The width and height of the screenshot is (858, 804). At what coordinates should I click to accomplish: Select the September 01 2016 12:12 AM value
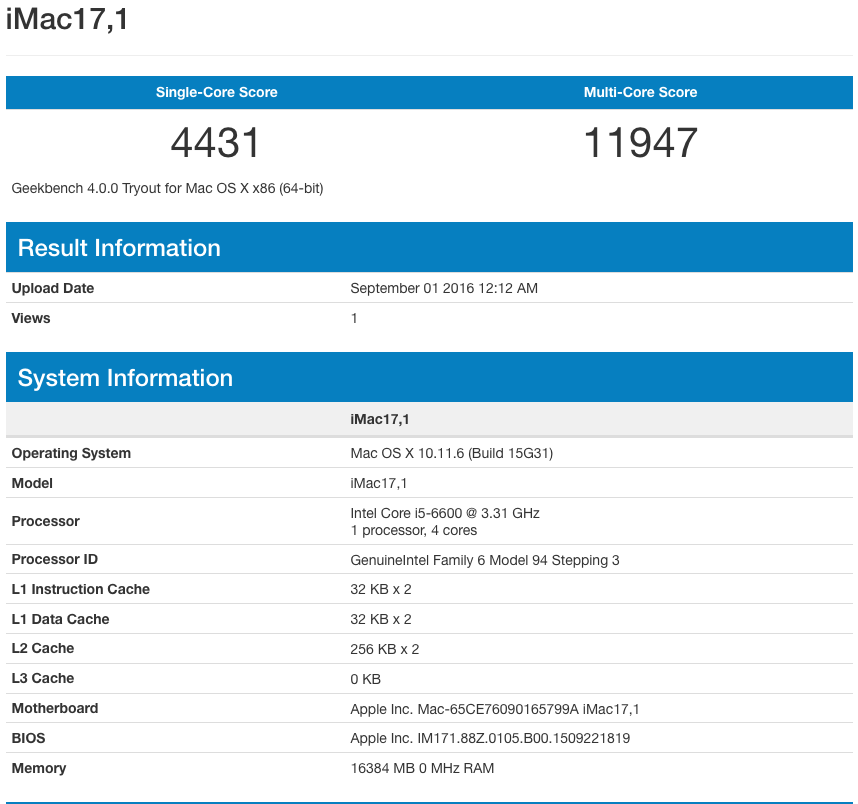[x=444, y=288]
